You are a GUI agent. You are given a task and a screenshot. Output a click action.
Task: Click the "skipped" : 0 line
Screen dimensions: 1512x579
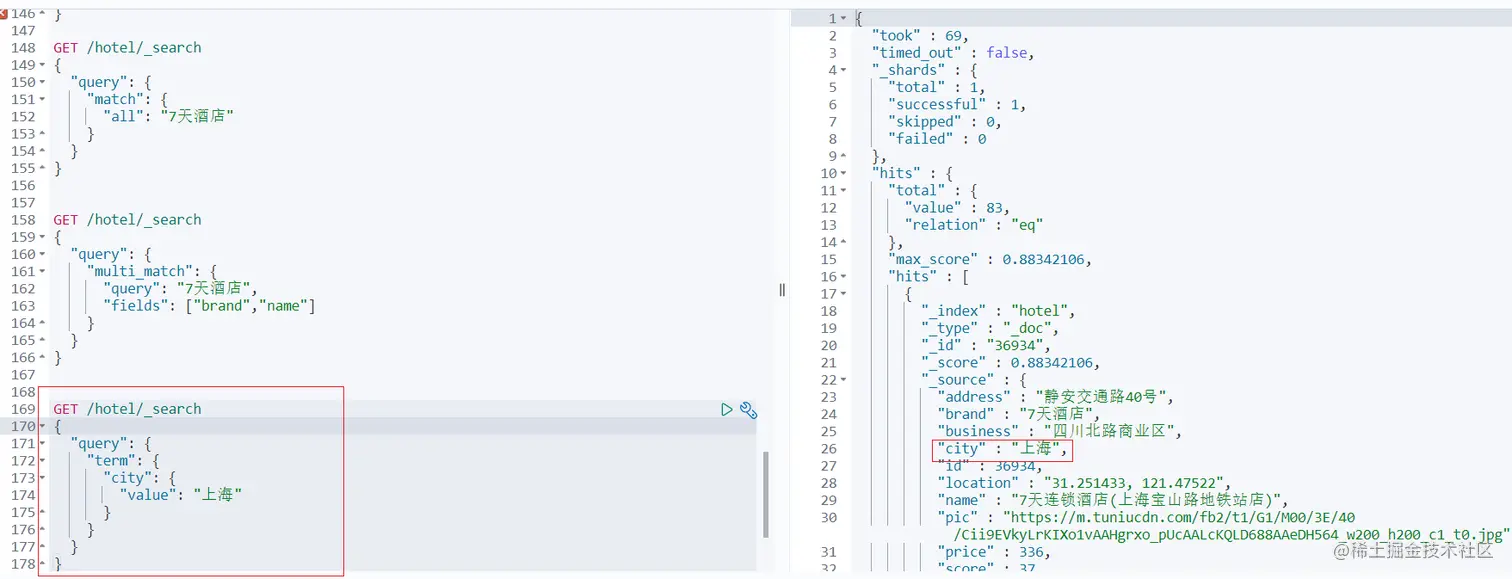[x=945, y=122]
